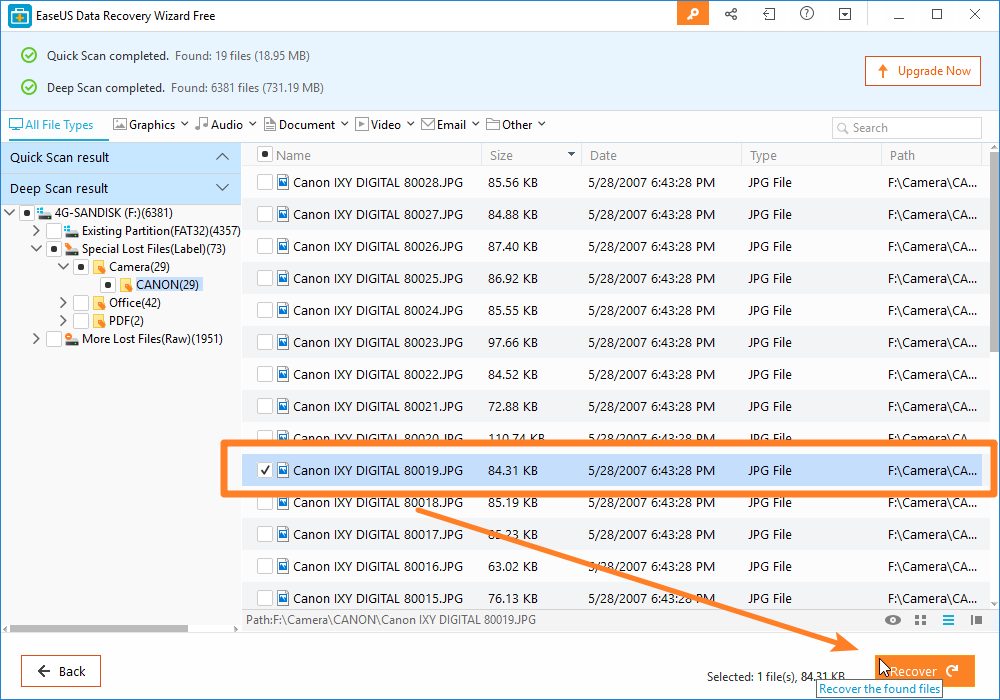The image size is (1000, 700).
Task: Expand the Office(42) tree node
Action: 63,302
